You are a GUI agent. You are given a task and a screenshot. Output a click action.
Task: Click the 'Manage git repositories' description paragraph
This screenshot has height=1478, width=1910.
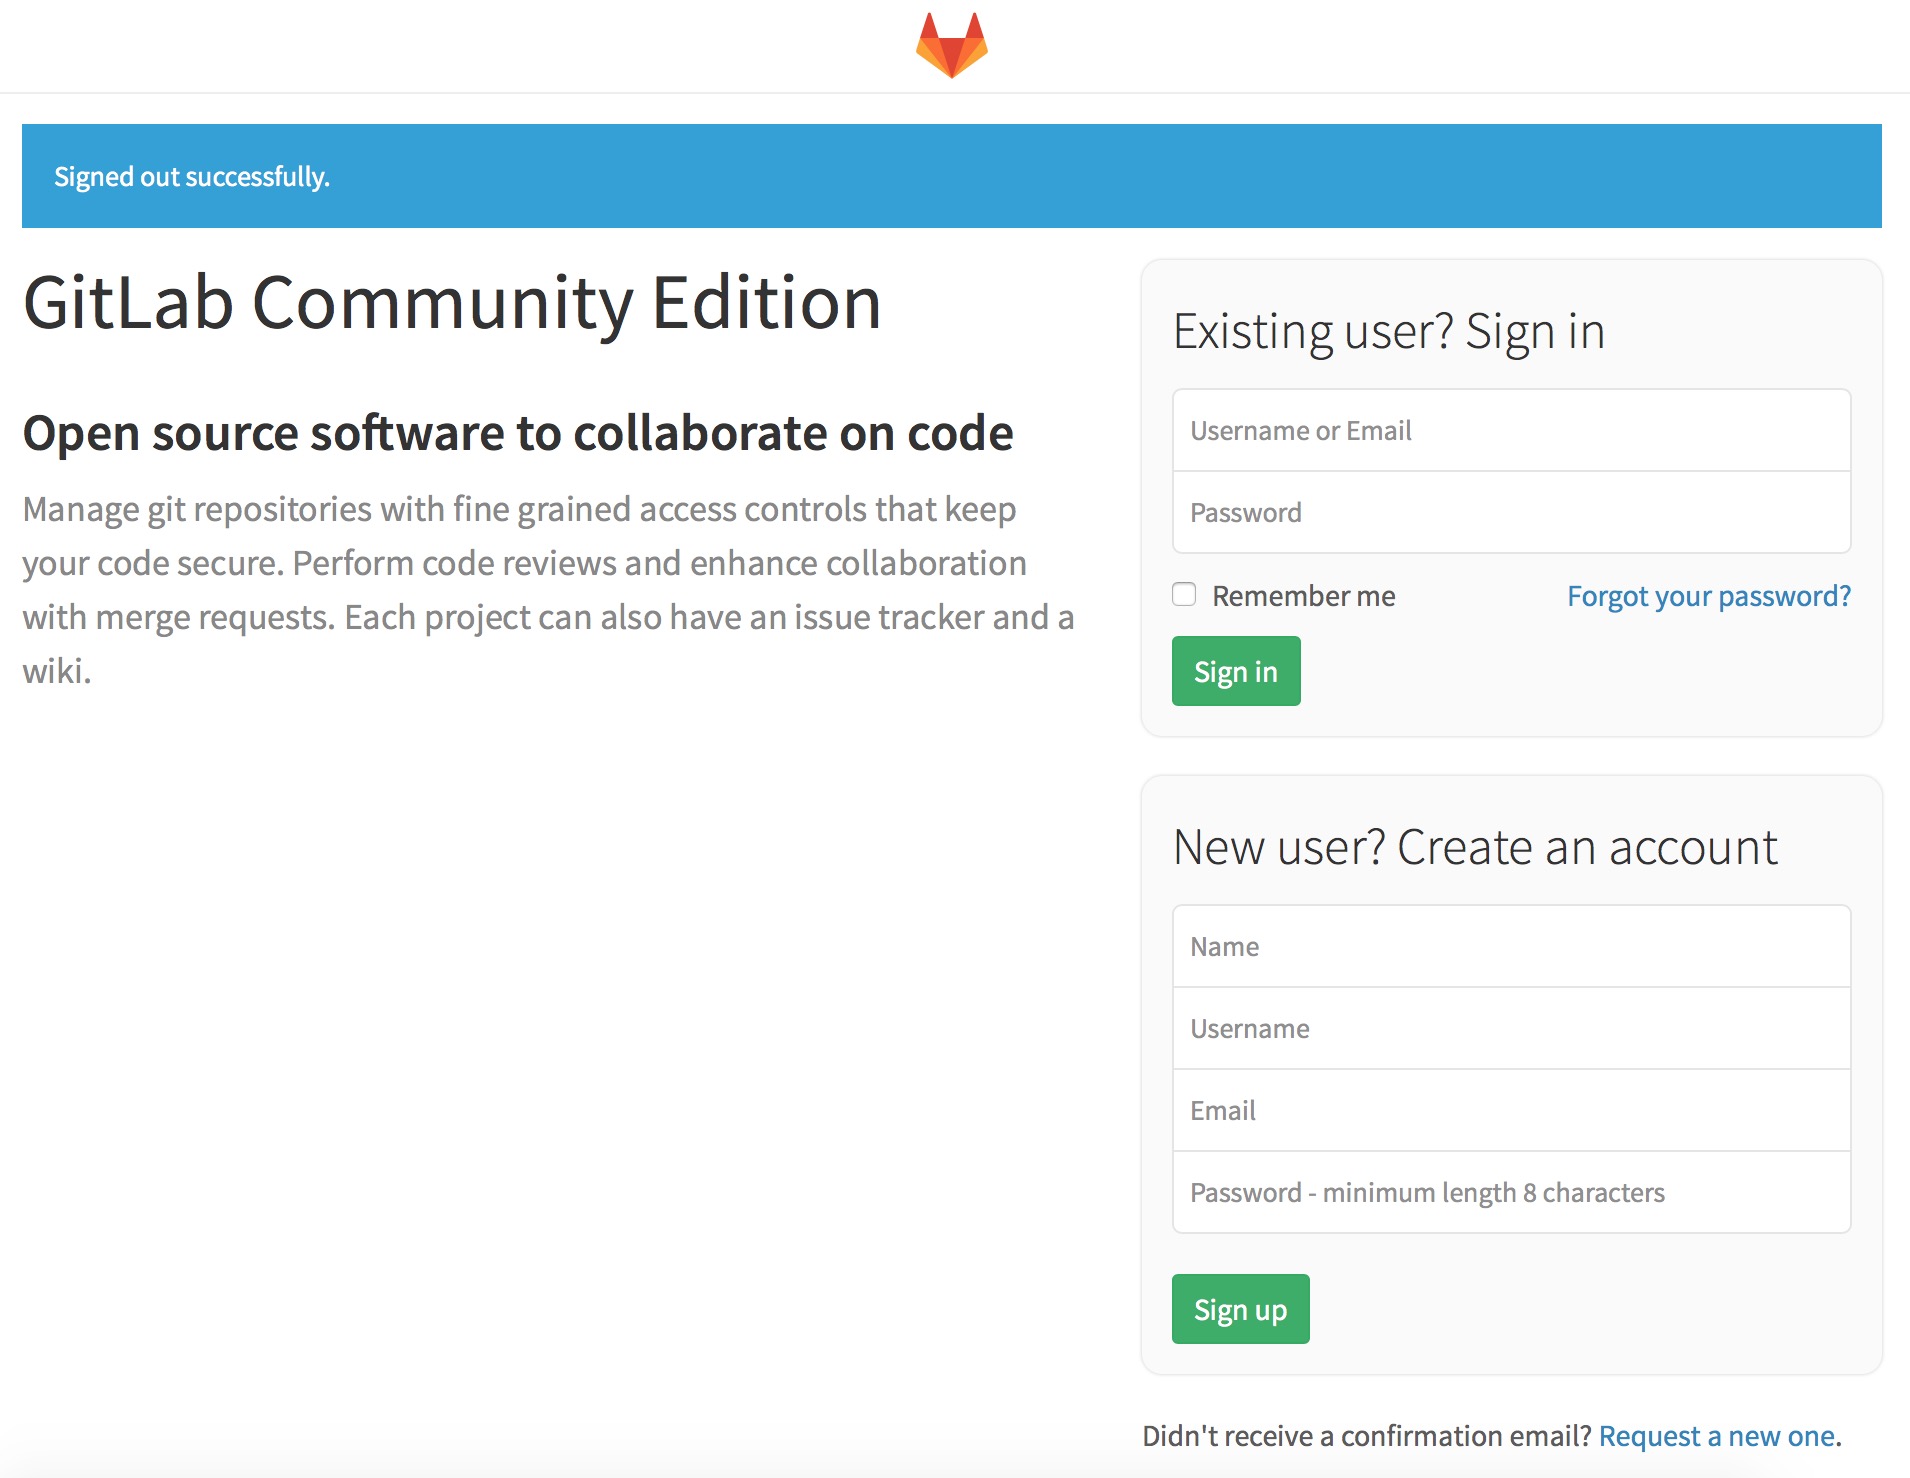pos(548,590)
